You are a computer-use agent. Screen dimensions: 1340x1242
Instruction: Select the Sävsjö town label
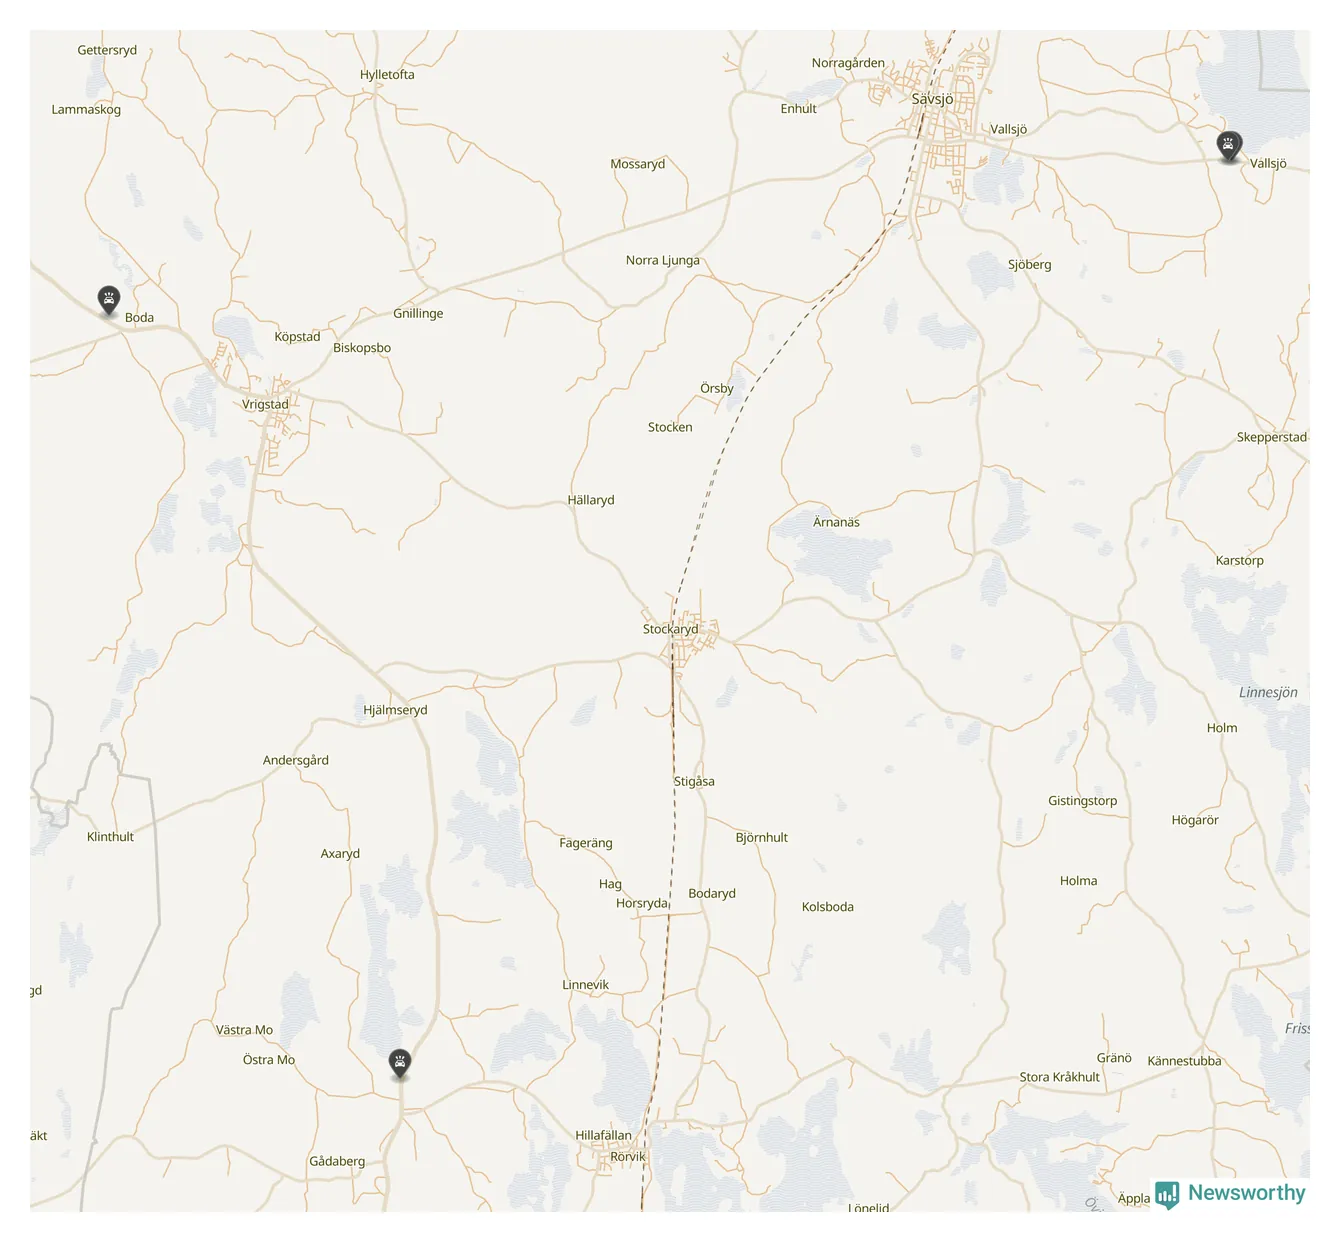tap(932, 99)
